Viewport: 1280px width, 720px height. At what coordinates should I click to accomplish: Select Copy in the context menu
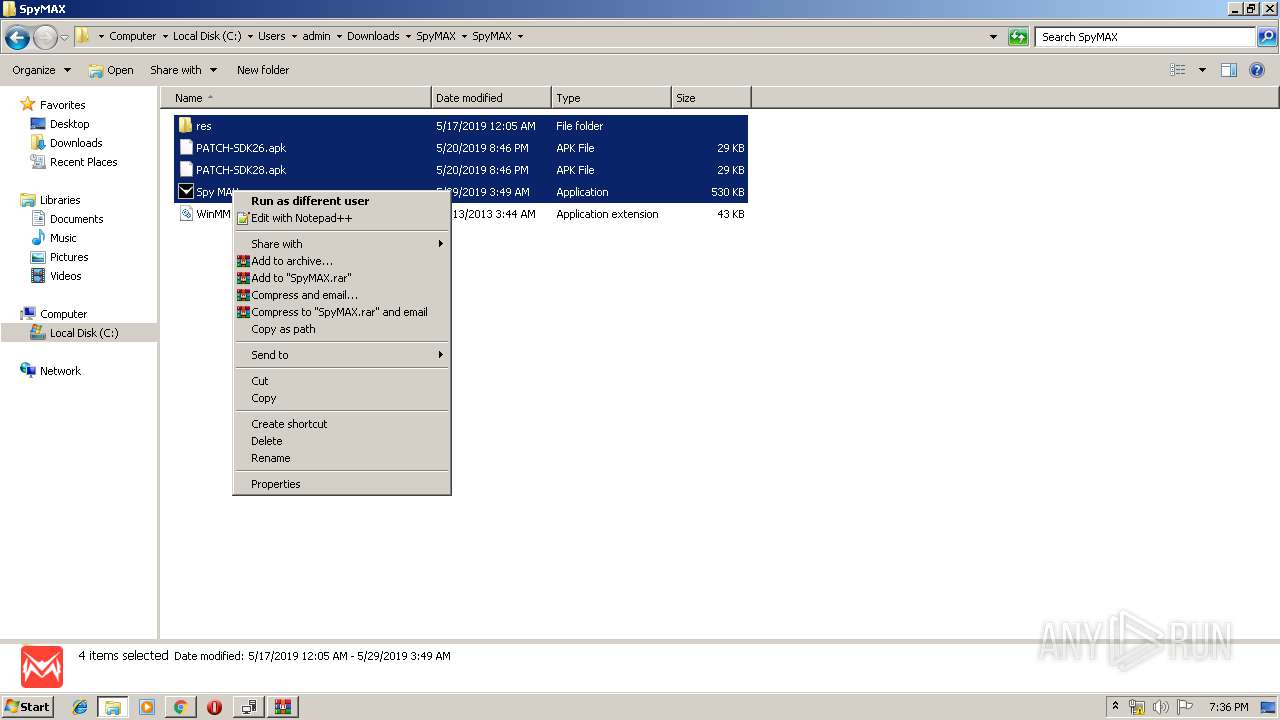tap(341, 398)
